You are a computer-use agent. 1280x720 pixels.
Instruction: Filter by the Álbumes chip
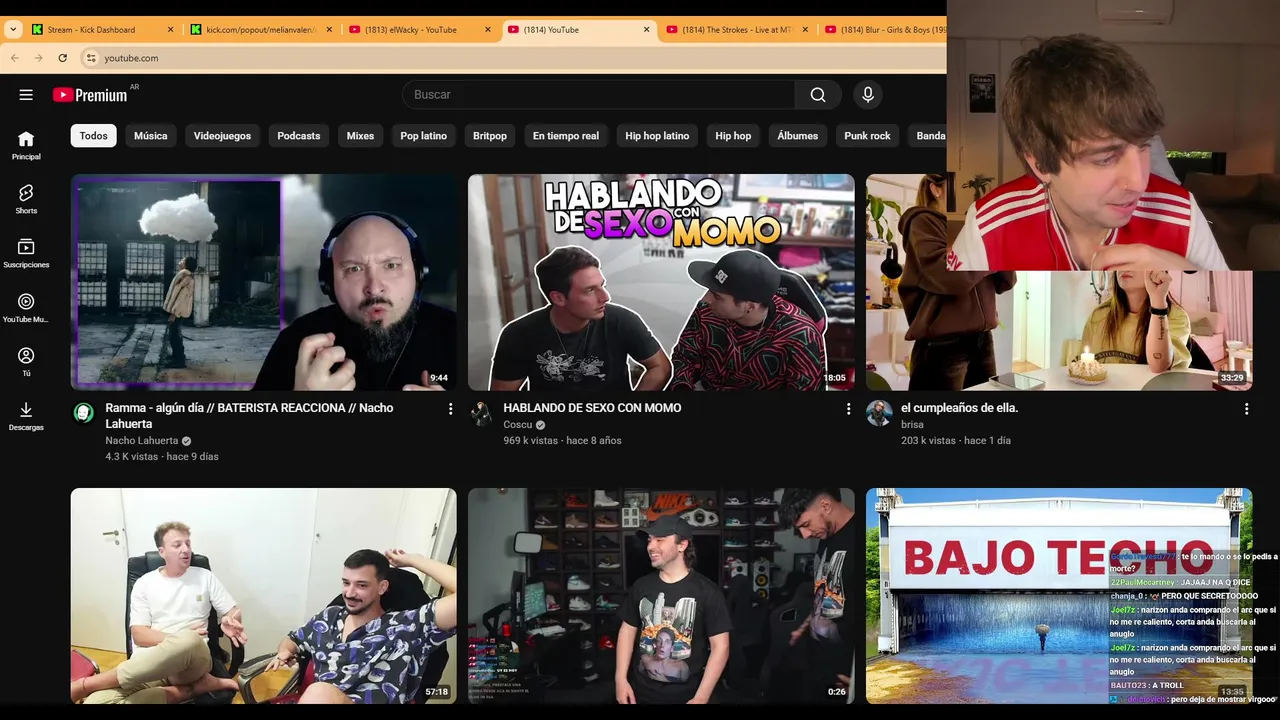798,136
